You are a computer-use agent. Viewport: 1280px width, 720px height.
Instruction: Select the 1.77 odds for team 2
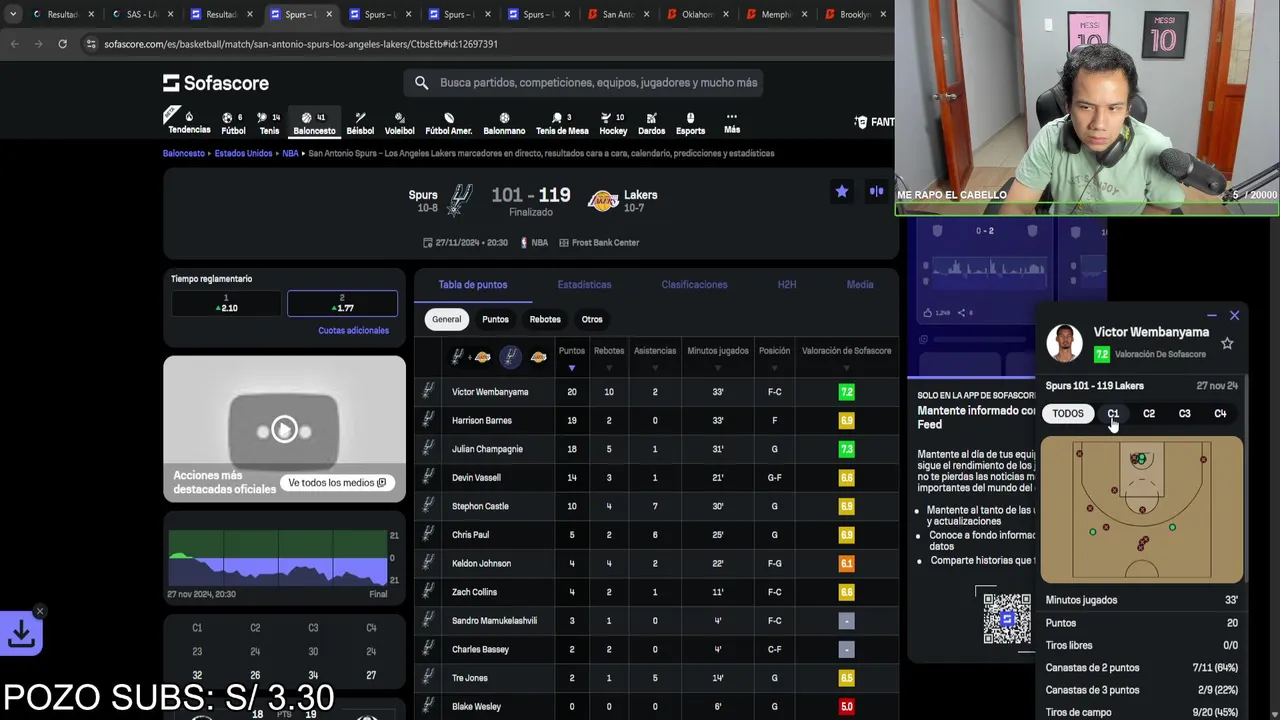342,303
